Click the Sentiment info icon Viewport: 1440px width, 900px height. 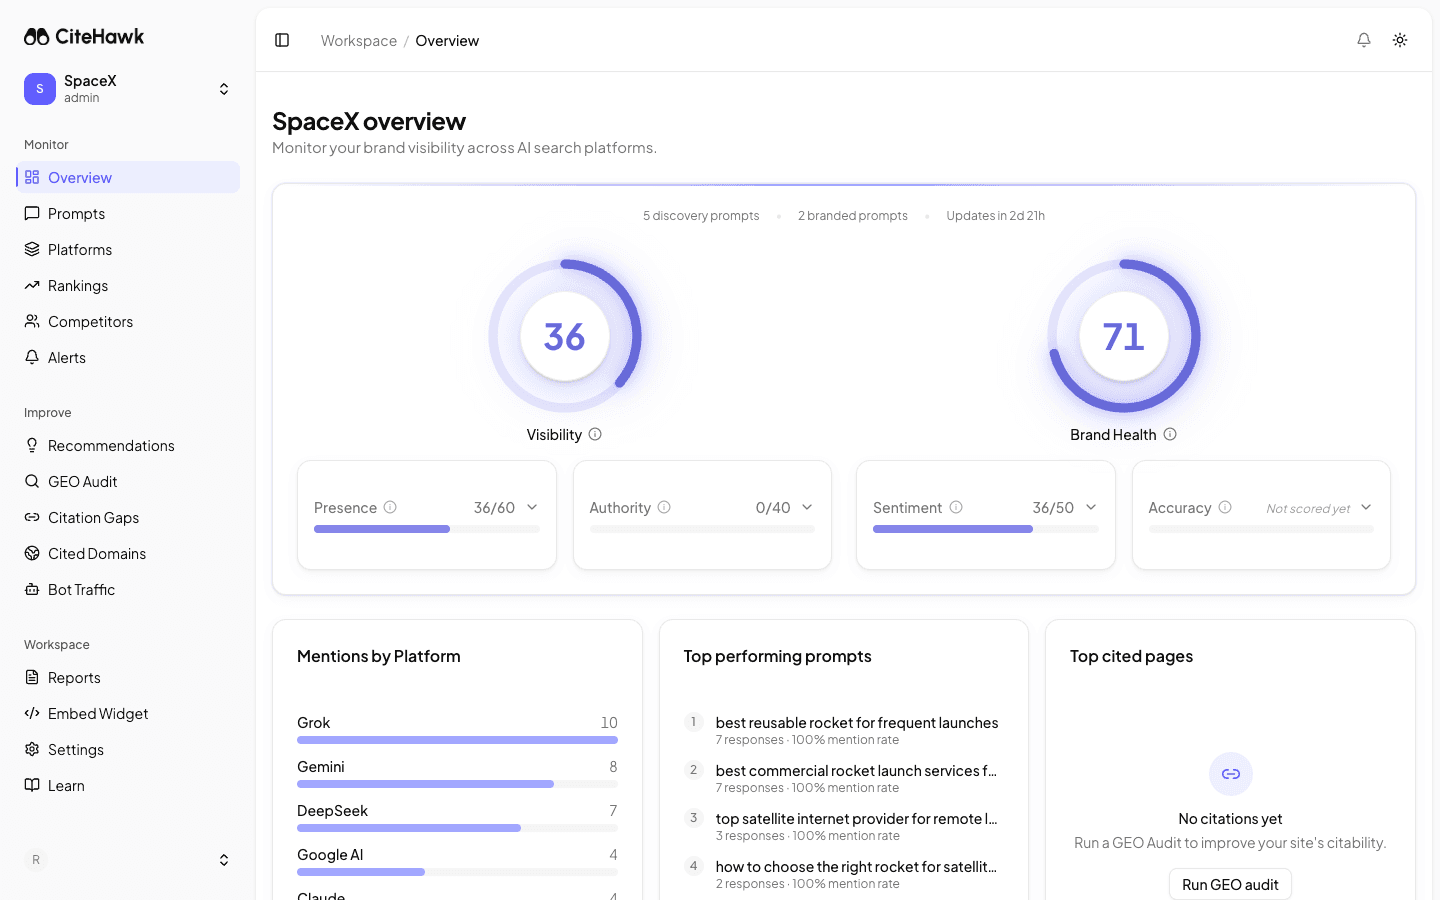coord(956,507)
